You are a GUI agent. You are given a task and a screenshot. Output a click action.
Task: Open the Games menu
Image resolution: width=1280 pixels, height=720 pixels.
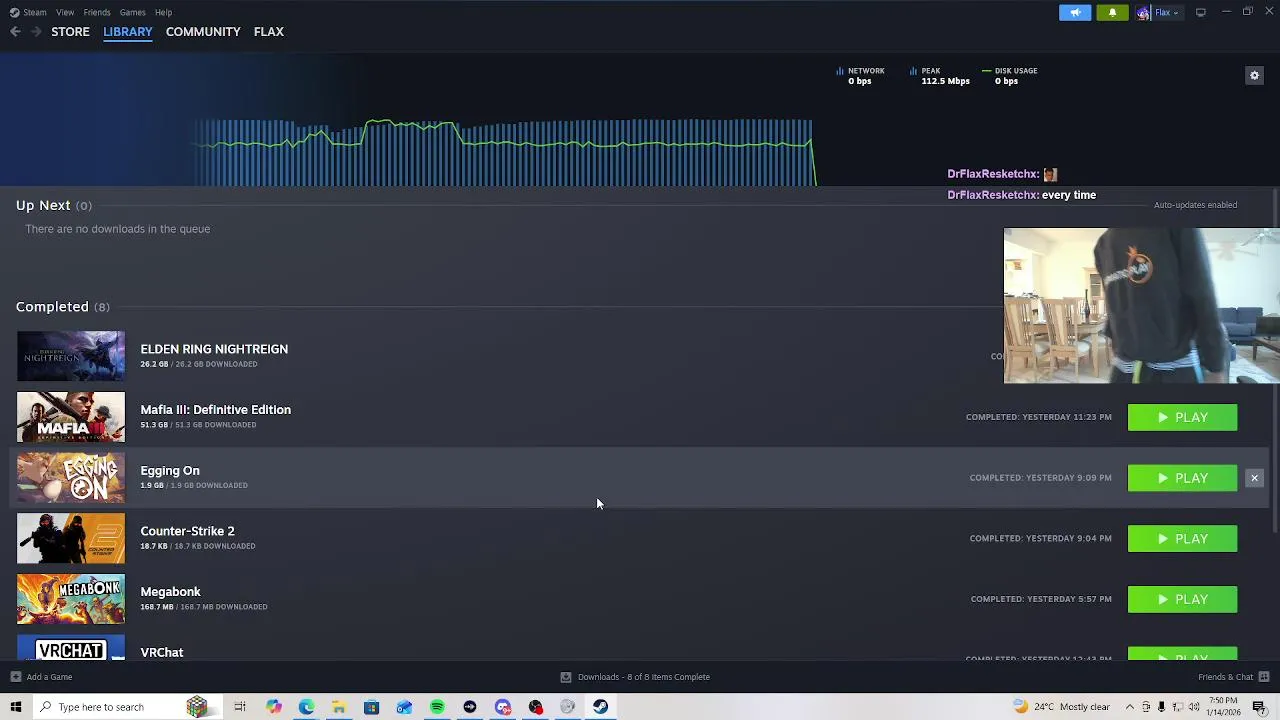pyautogui.click(x=132, y=12)
